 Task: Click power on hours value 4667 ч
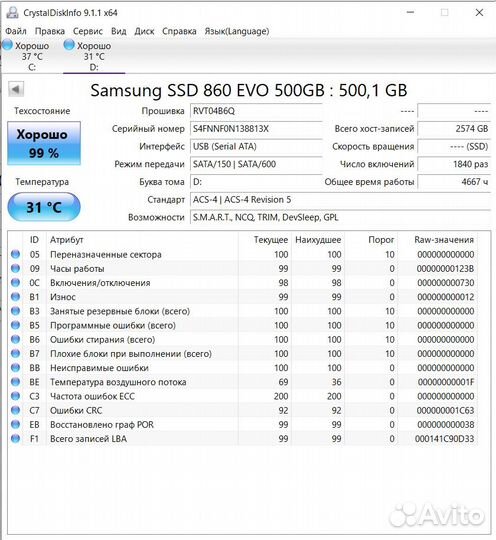454,182
